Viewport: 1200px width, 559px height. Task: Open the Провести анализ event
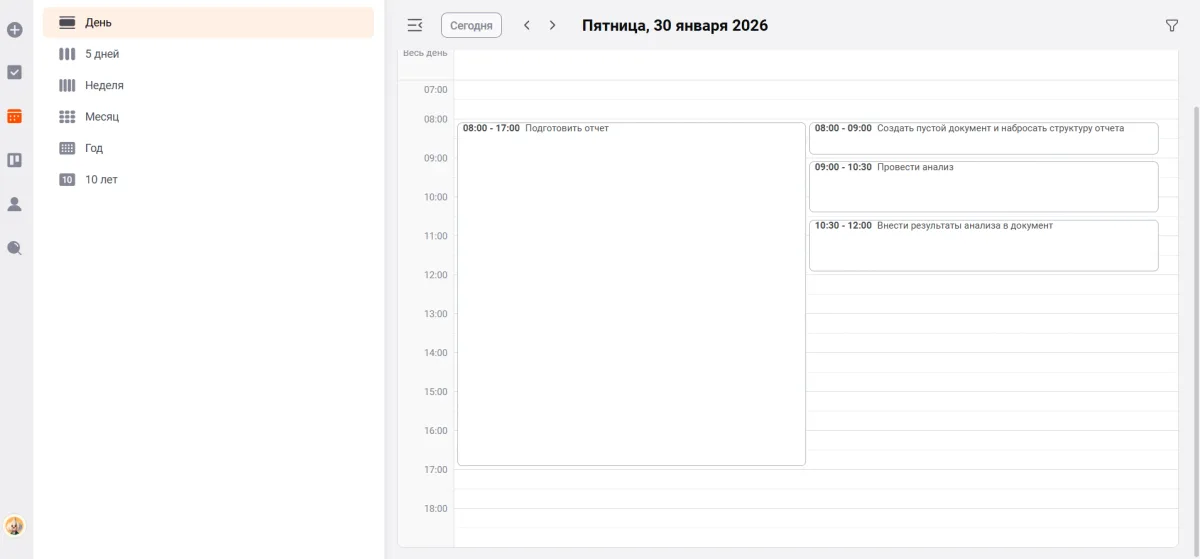click(983, 185)
